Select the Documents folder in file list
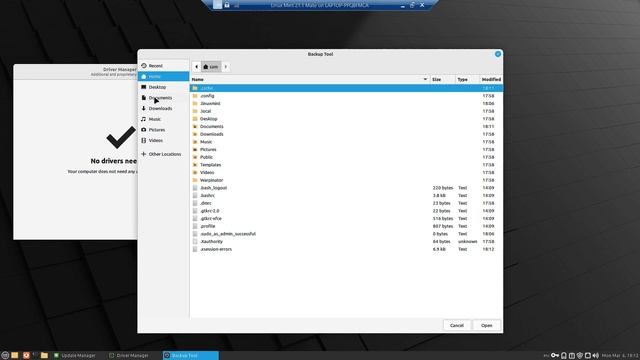Image resolution: width=640 pixels, height=360 pixels. coord(346,127)
